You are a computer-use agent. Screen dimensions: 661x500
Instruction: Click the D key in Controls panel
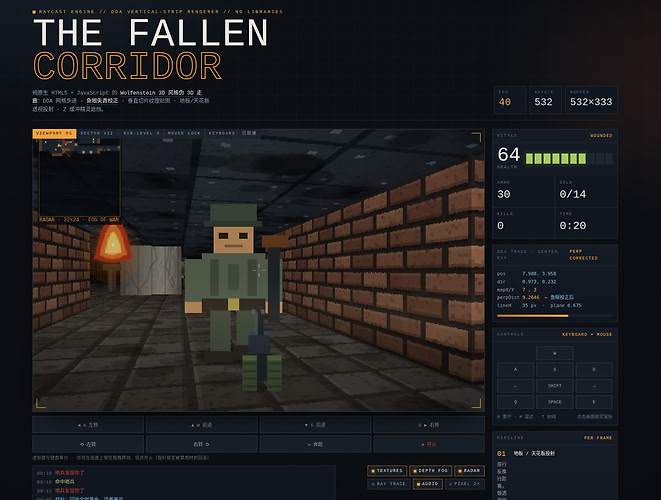coord(594,369)
